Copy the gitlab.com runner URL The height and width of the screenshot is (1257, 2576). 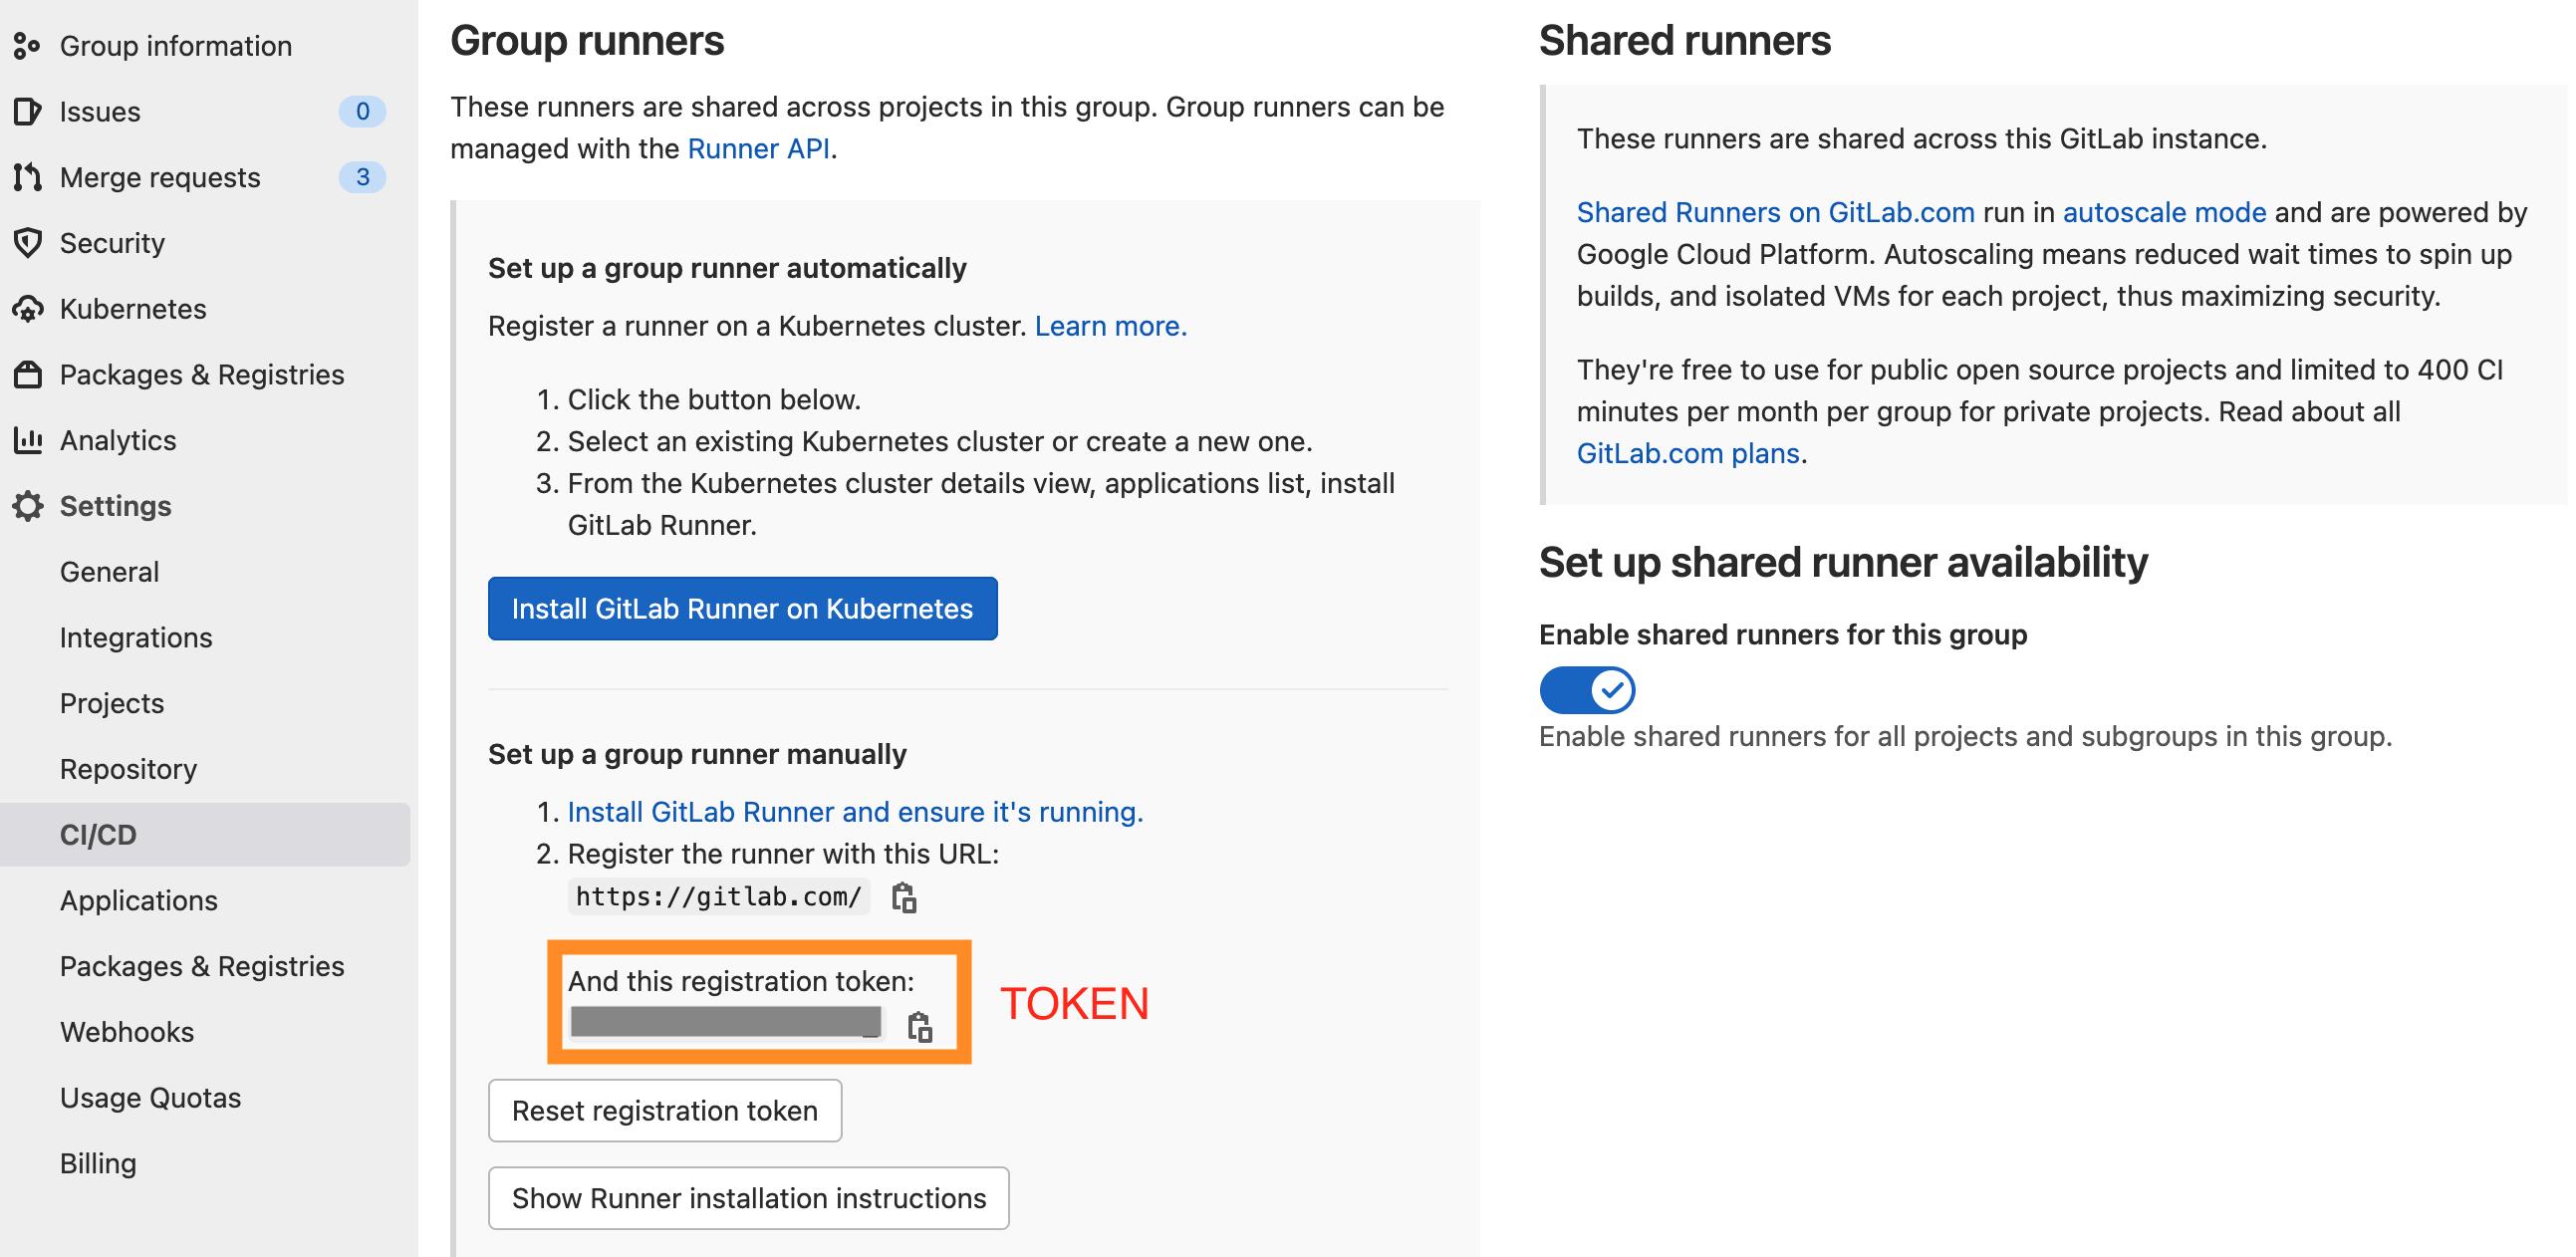pos(903,898)
